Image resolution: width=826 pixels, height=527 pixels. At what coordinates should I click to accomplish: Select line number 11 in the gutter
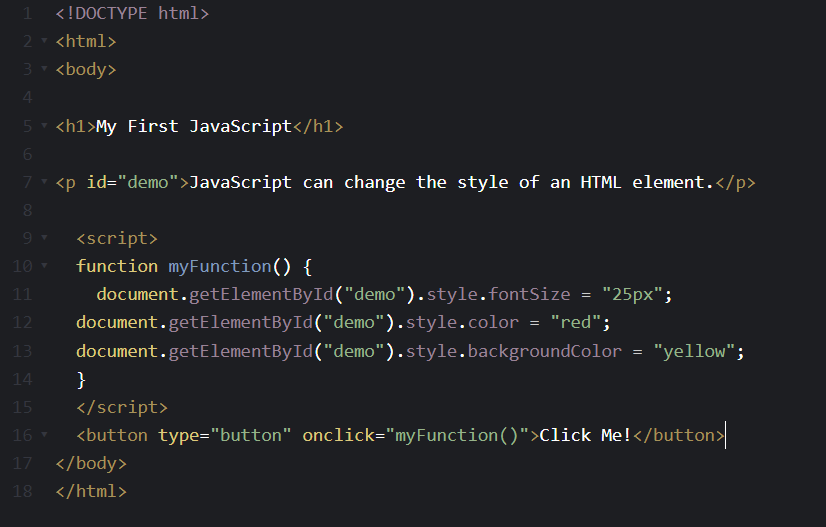pos(22,295)
